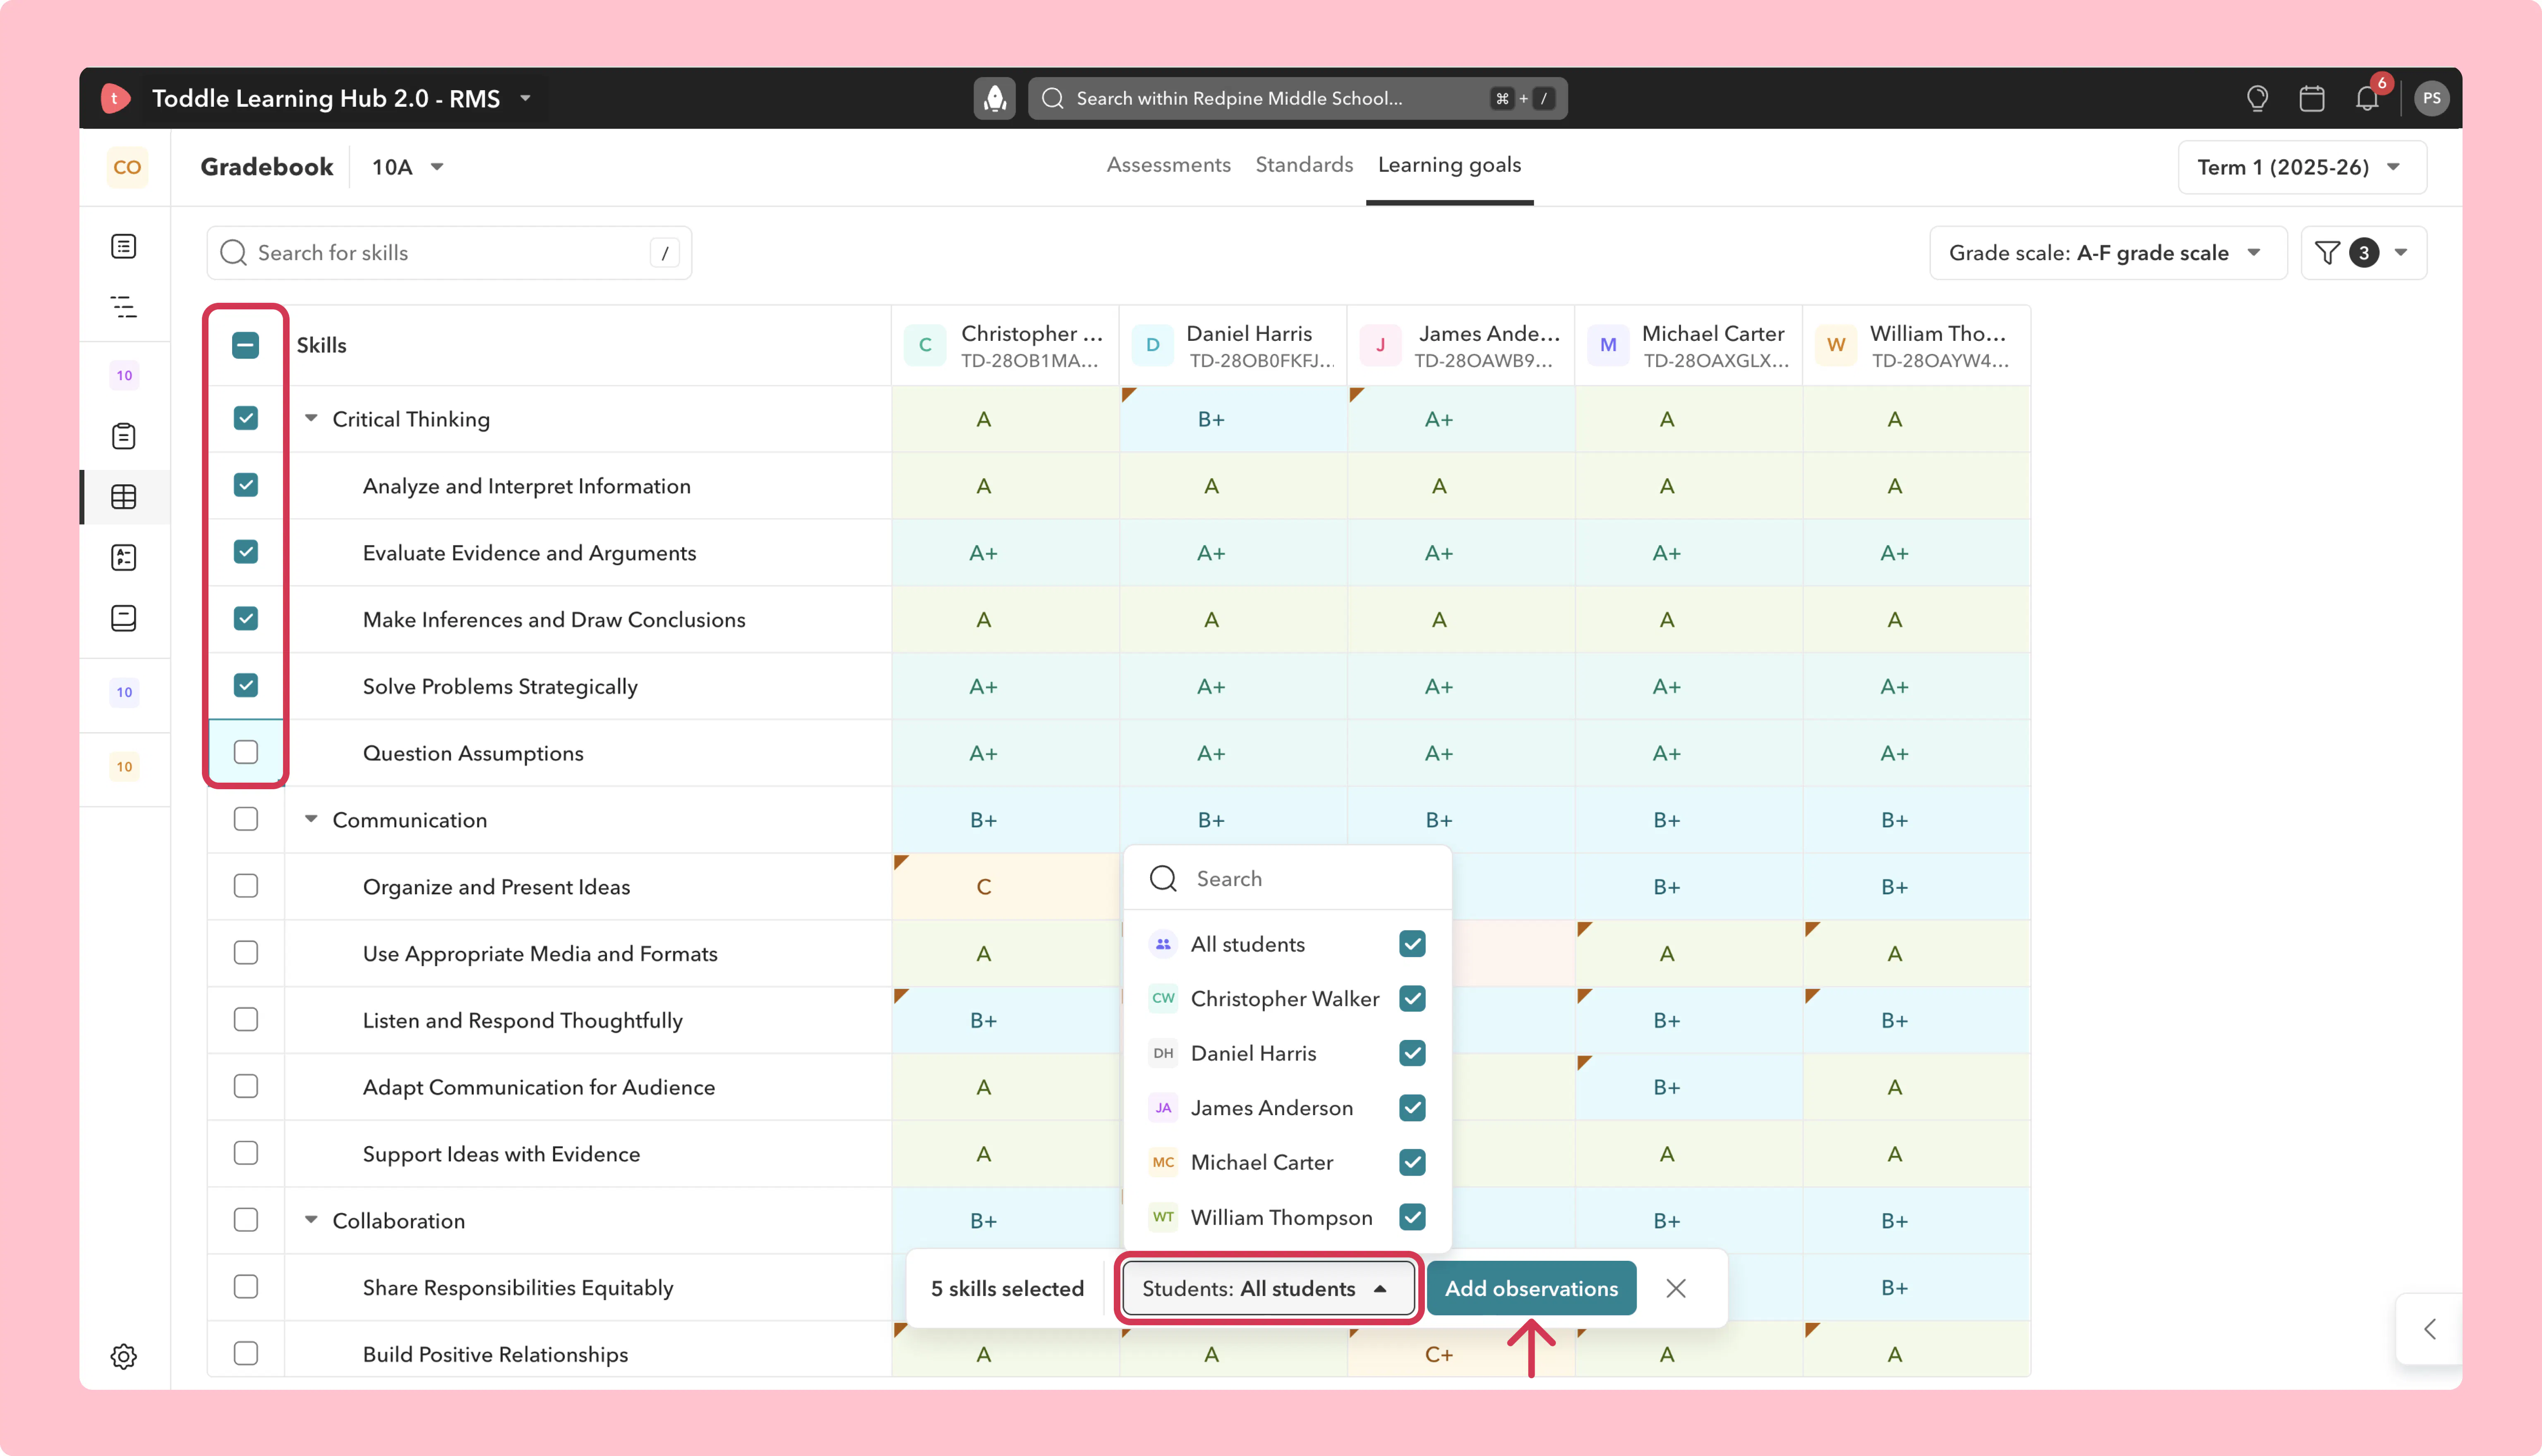Open the clipboard sidebar icon

pos(124,436)
